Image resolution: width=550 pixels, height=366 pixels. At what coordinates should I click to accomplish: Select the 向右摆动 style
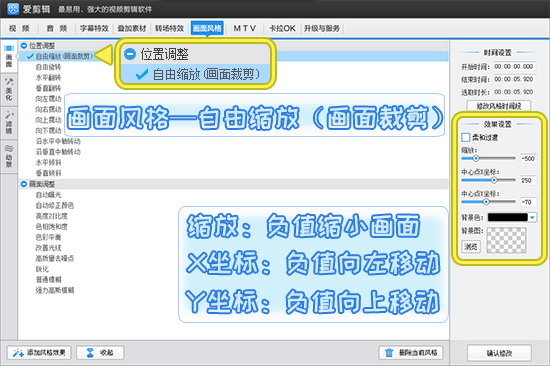point(48,109)
